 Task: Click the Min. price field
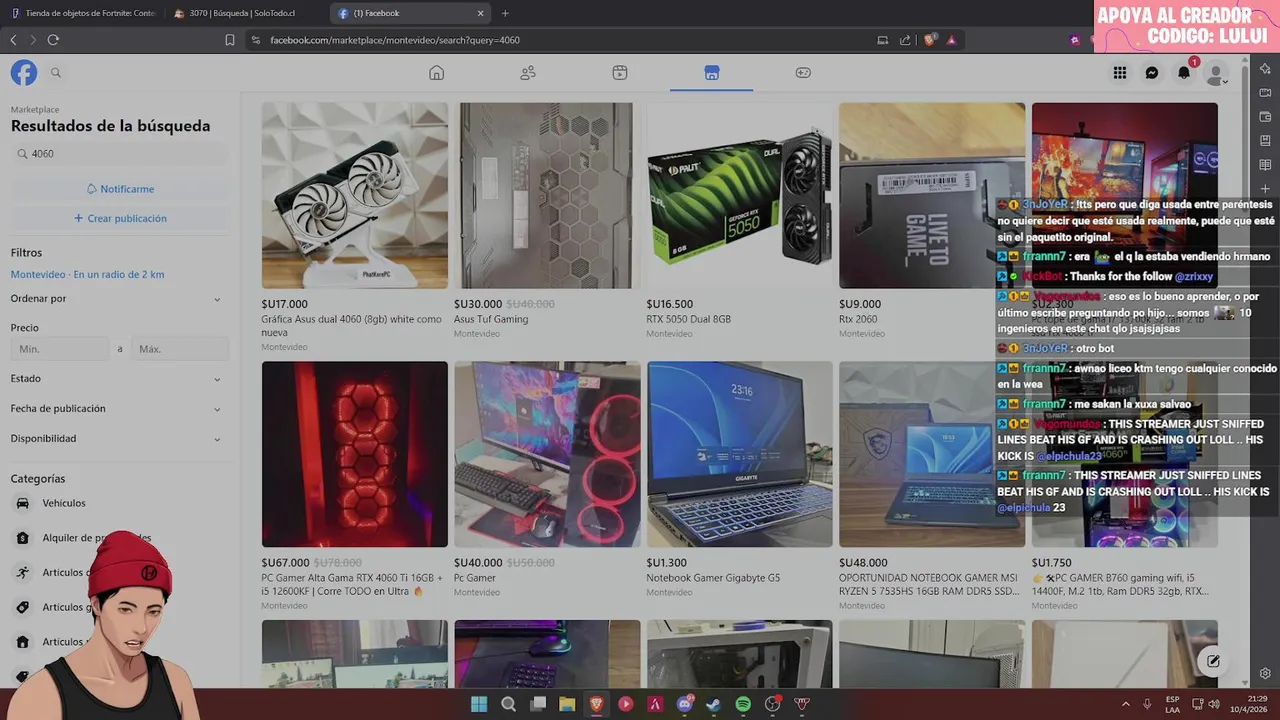(60, 349)
